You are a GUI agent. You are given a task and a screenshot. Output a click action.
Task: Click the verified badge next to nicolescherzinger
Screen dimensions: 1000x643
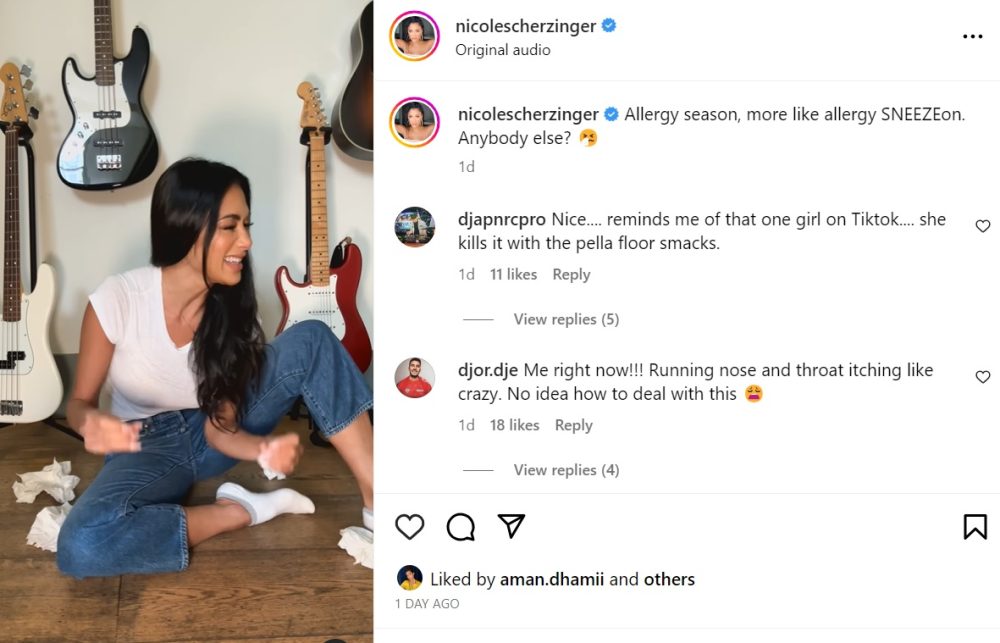tap(611, 25)
